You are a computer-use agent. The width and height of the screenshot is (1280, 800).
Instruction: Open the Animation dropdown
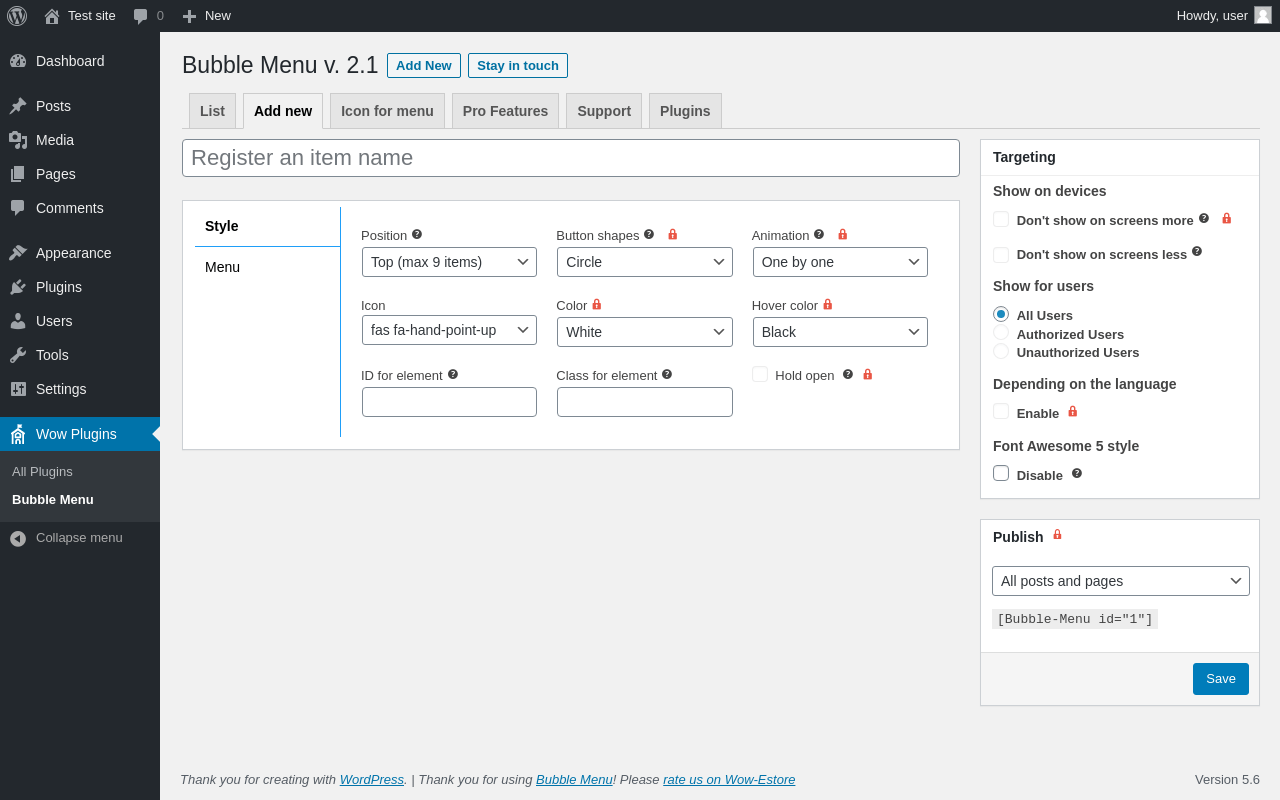click(x=840, y=262)
